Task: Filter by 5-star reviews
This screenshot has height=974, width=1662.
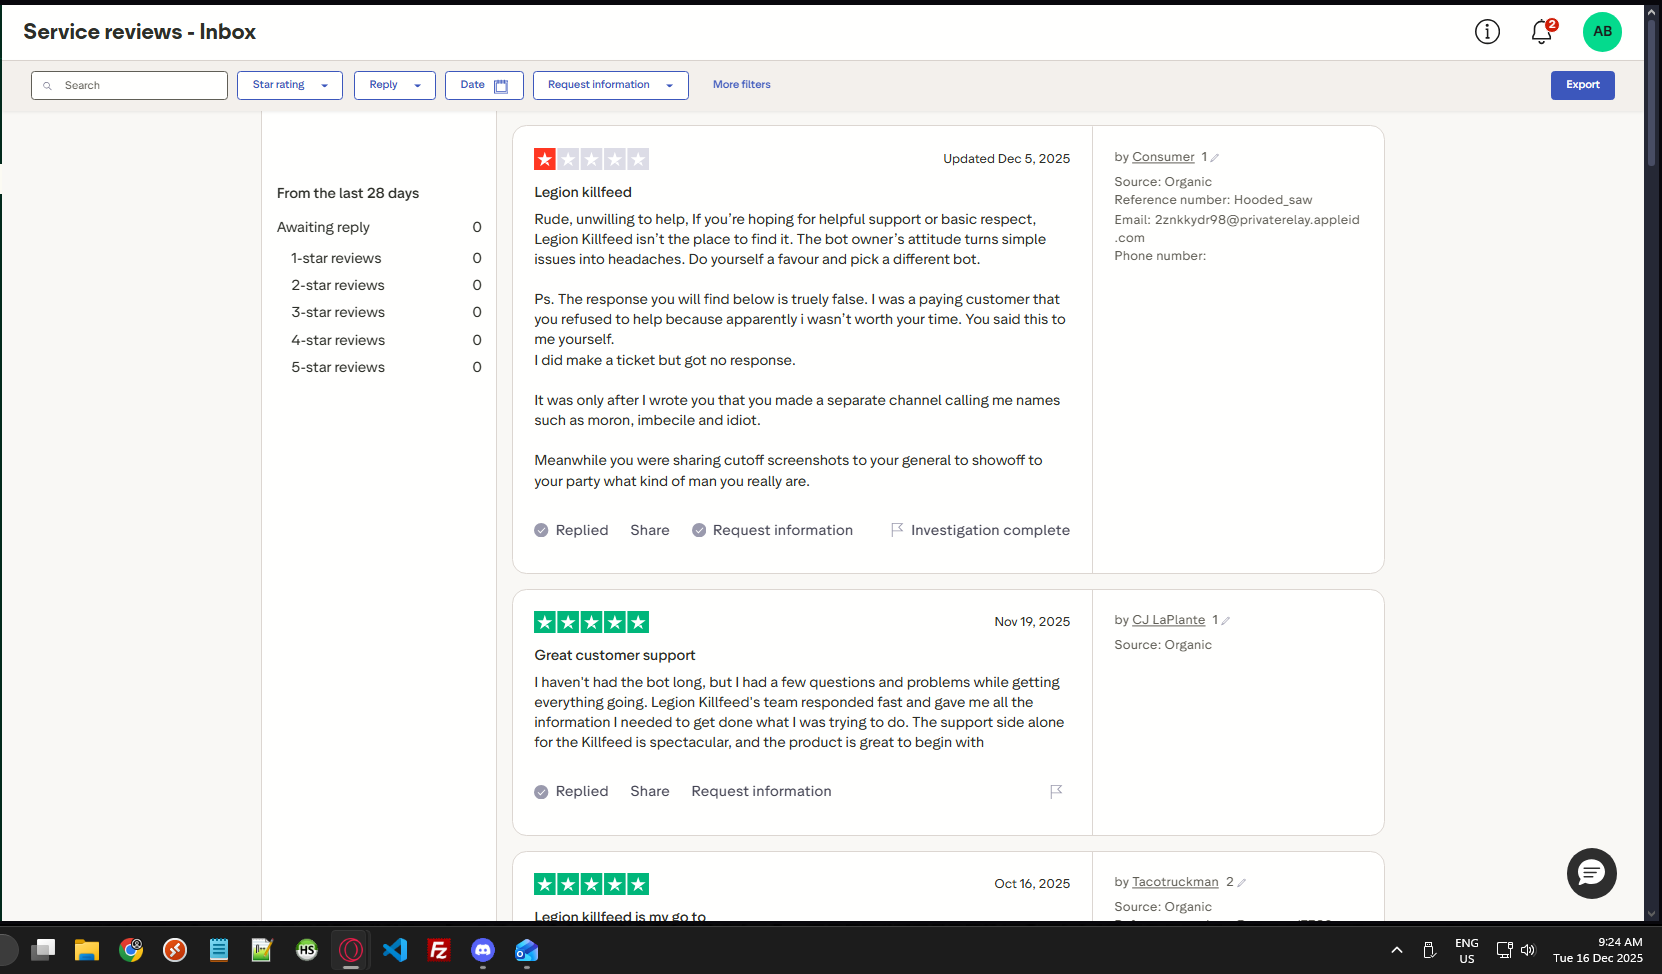Action: 386,367
